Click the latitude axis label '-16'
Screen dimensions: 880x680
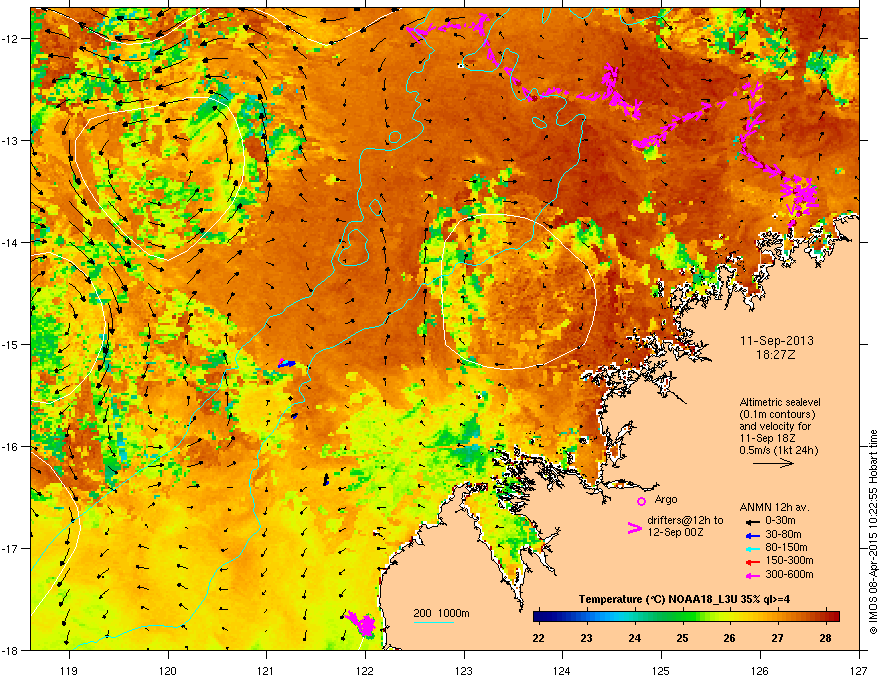coord(10,446)
